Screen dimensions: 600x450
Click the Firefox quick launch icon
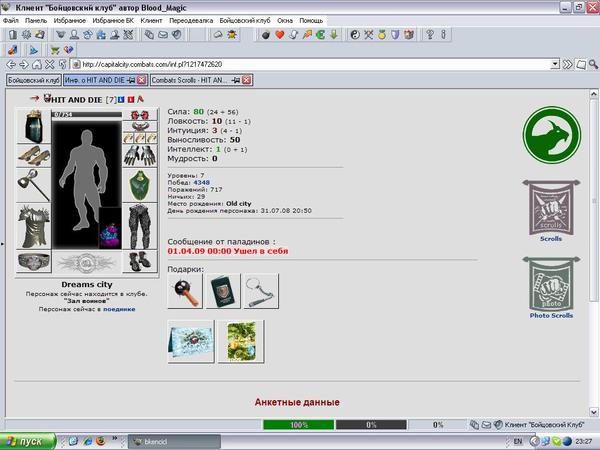tap(101, 441)
